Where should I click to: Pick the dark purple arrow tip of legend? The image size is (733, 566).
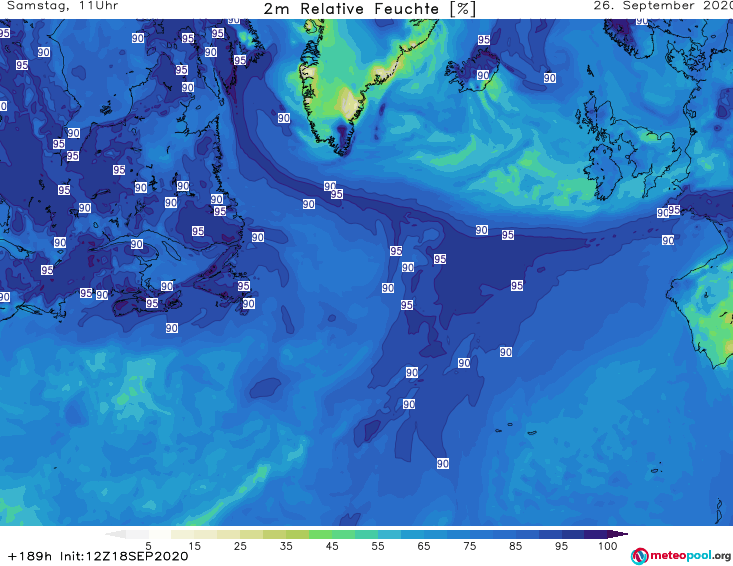(620, 534)
